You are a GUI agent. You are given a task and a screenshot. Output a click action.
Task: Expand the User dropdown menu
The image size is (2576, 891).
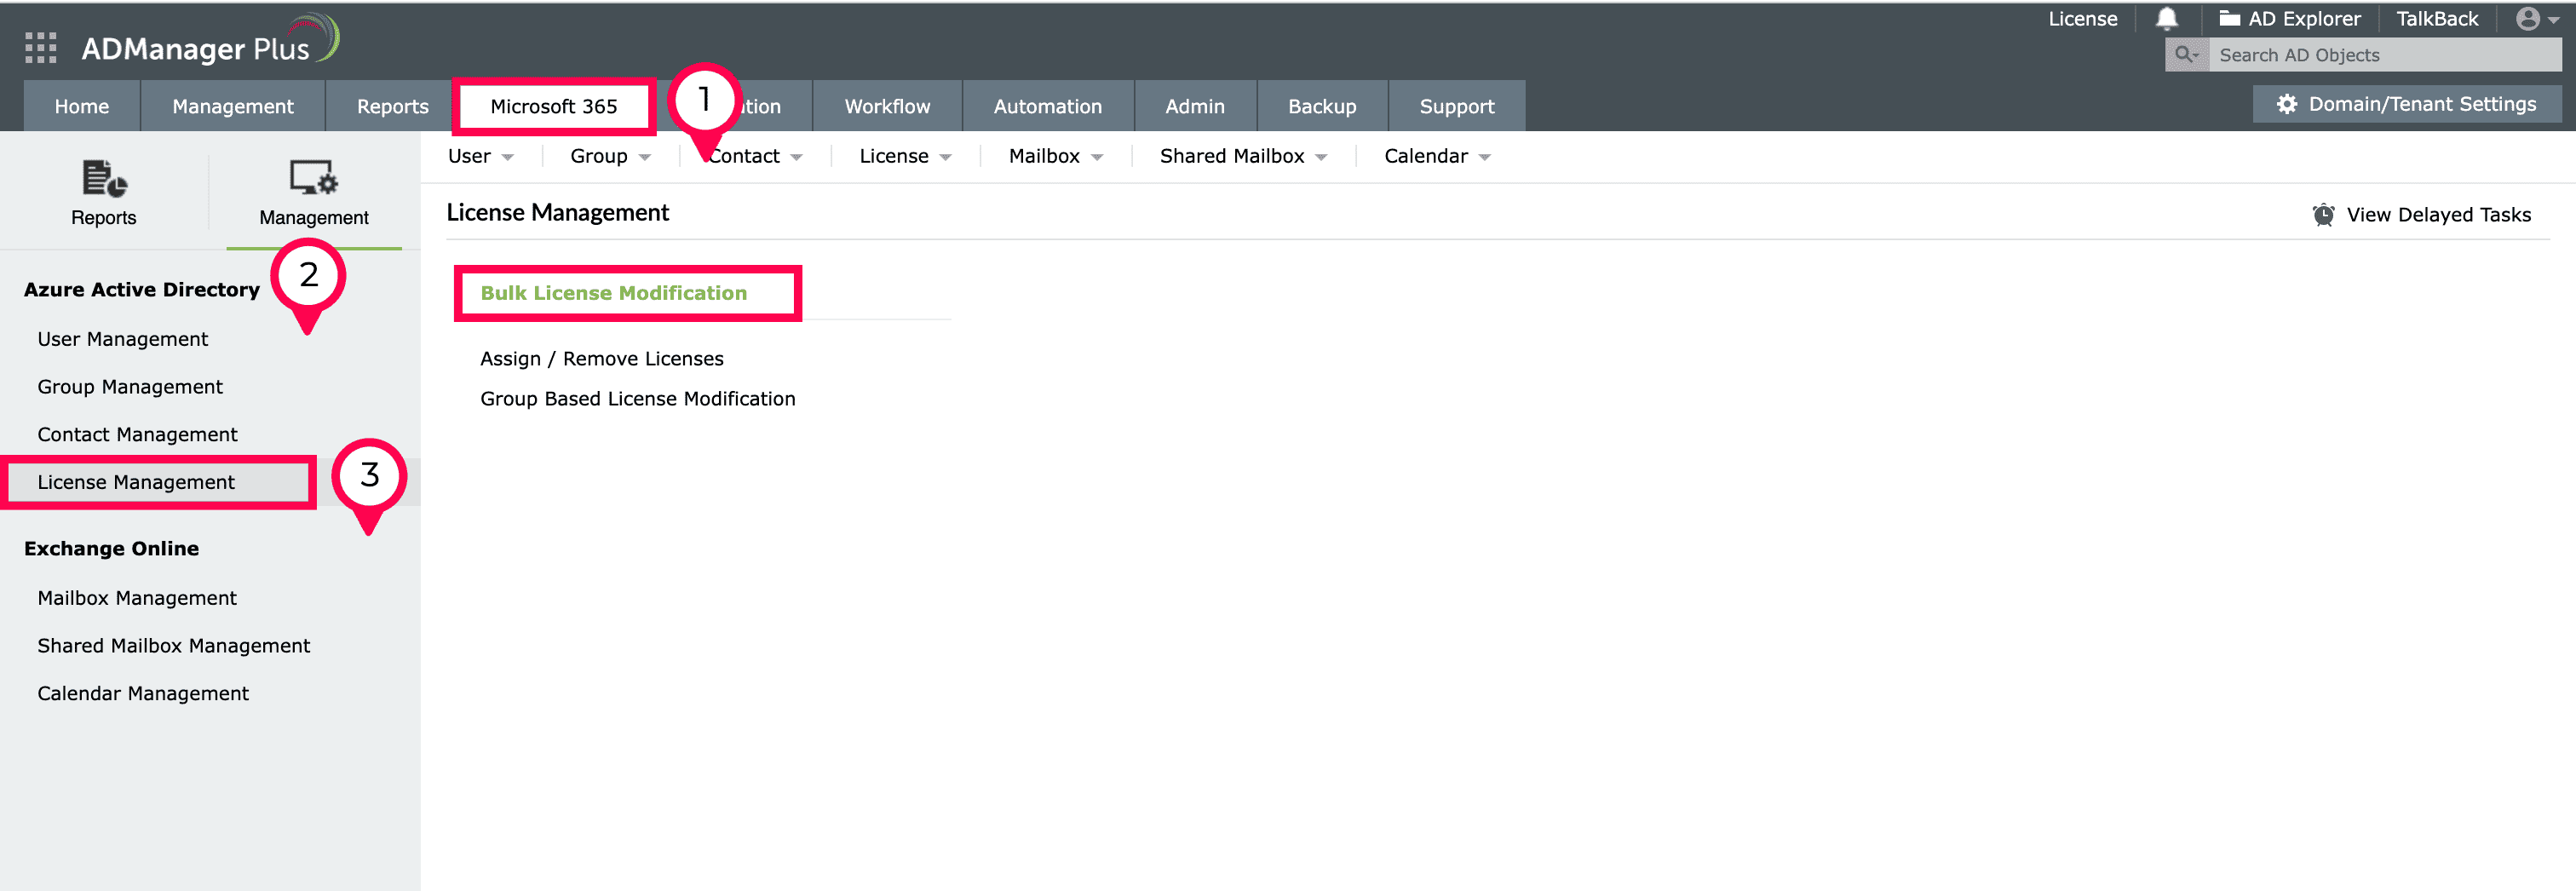pos(480,156)
